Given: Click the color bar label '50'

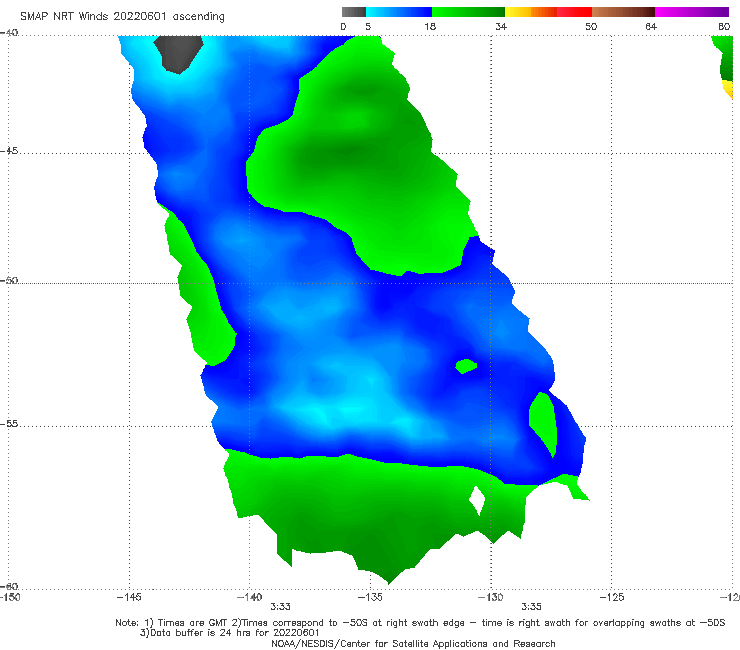Looking at the screenshot, I should (x=591, y=27).
